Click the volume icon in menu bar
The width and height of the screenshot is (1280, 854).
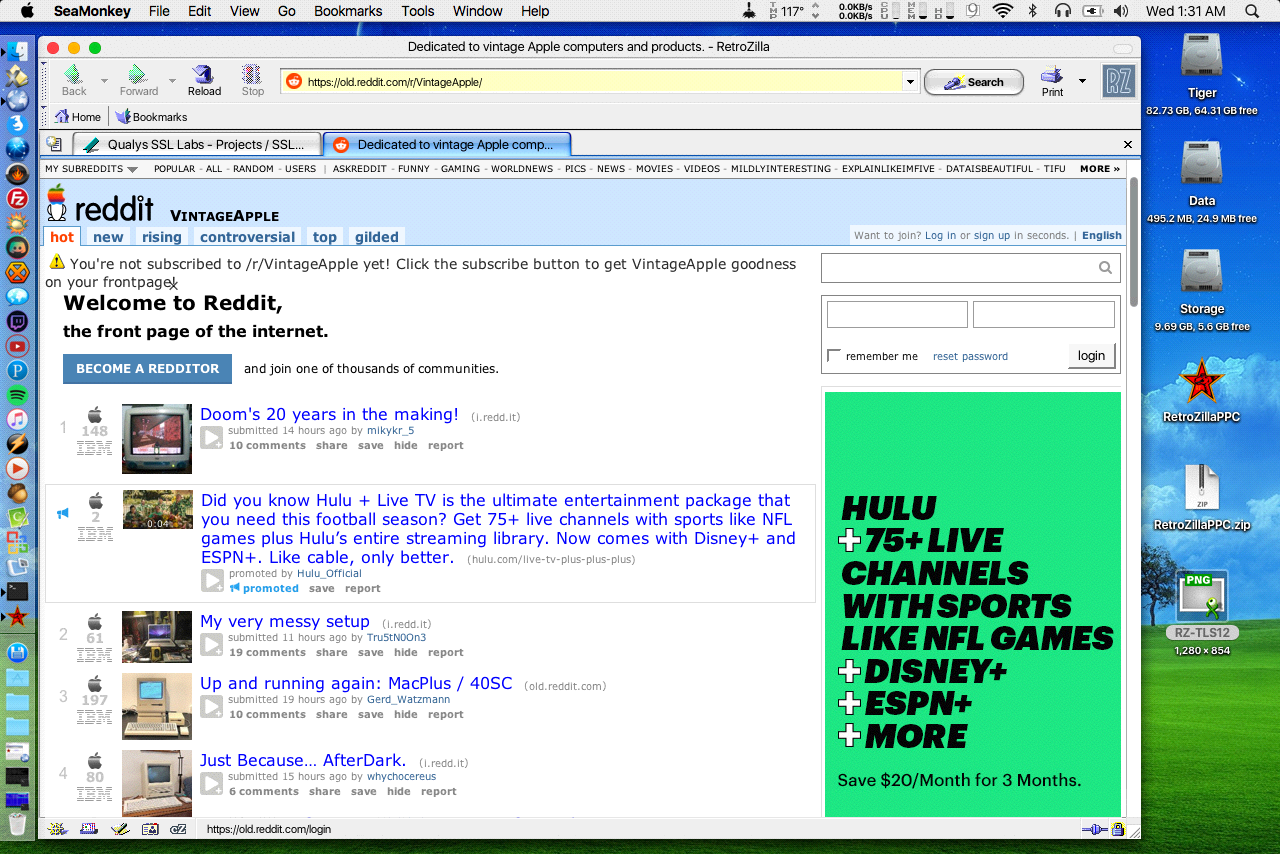[1121, 11]
